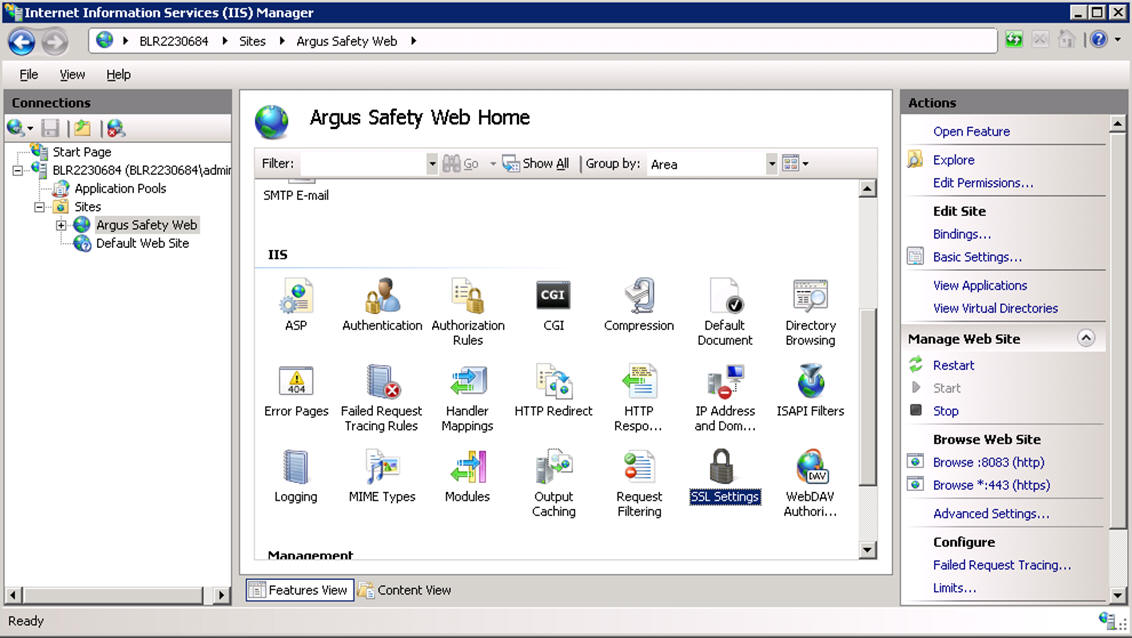Select the SSL Settings padlock icon

(x=722, y=466)
